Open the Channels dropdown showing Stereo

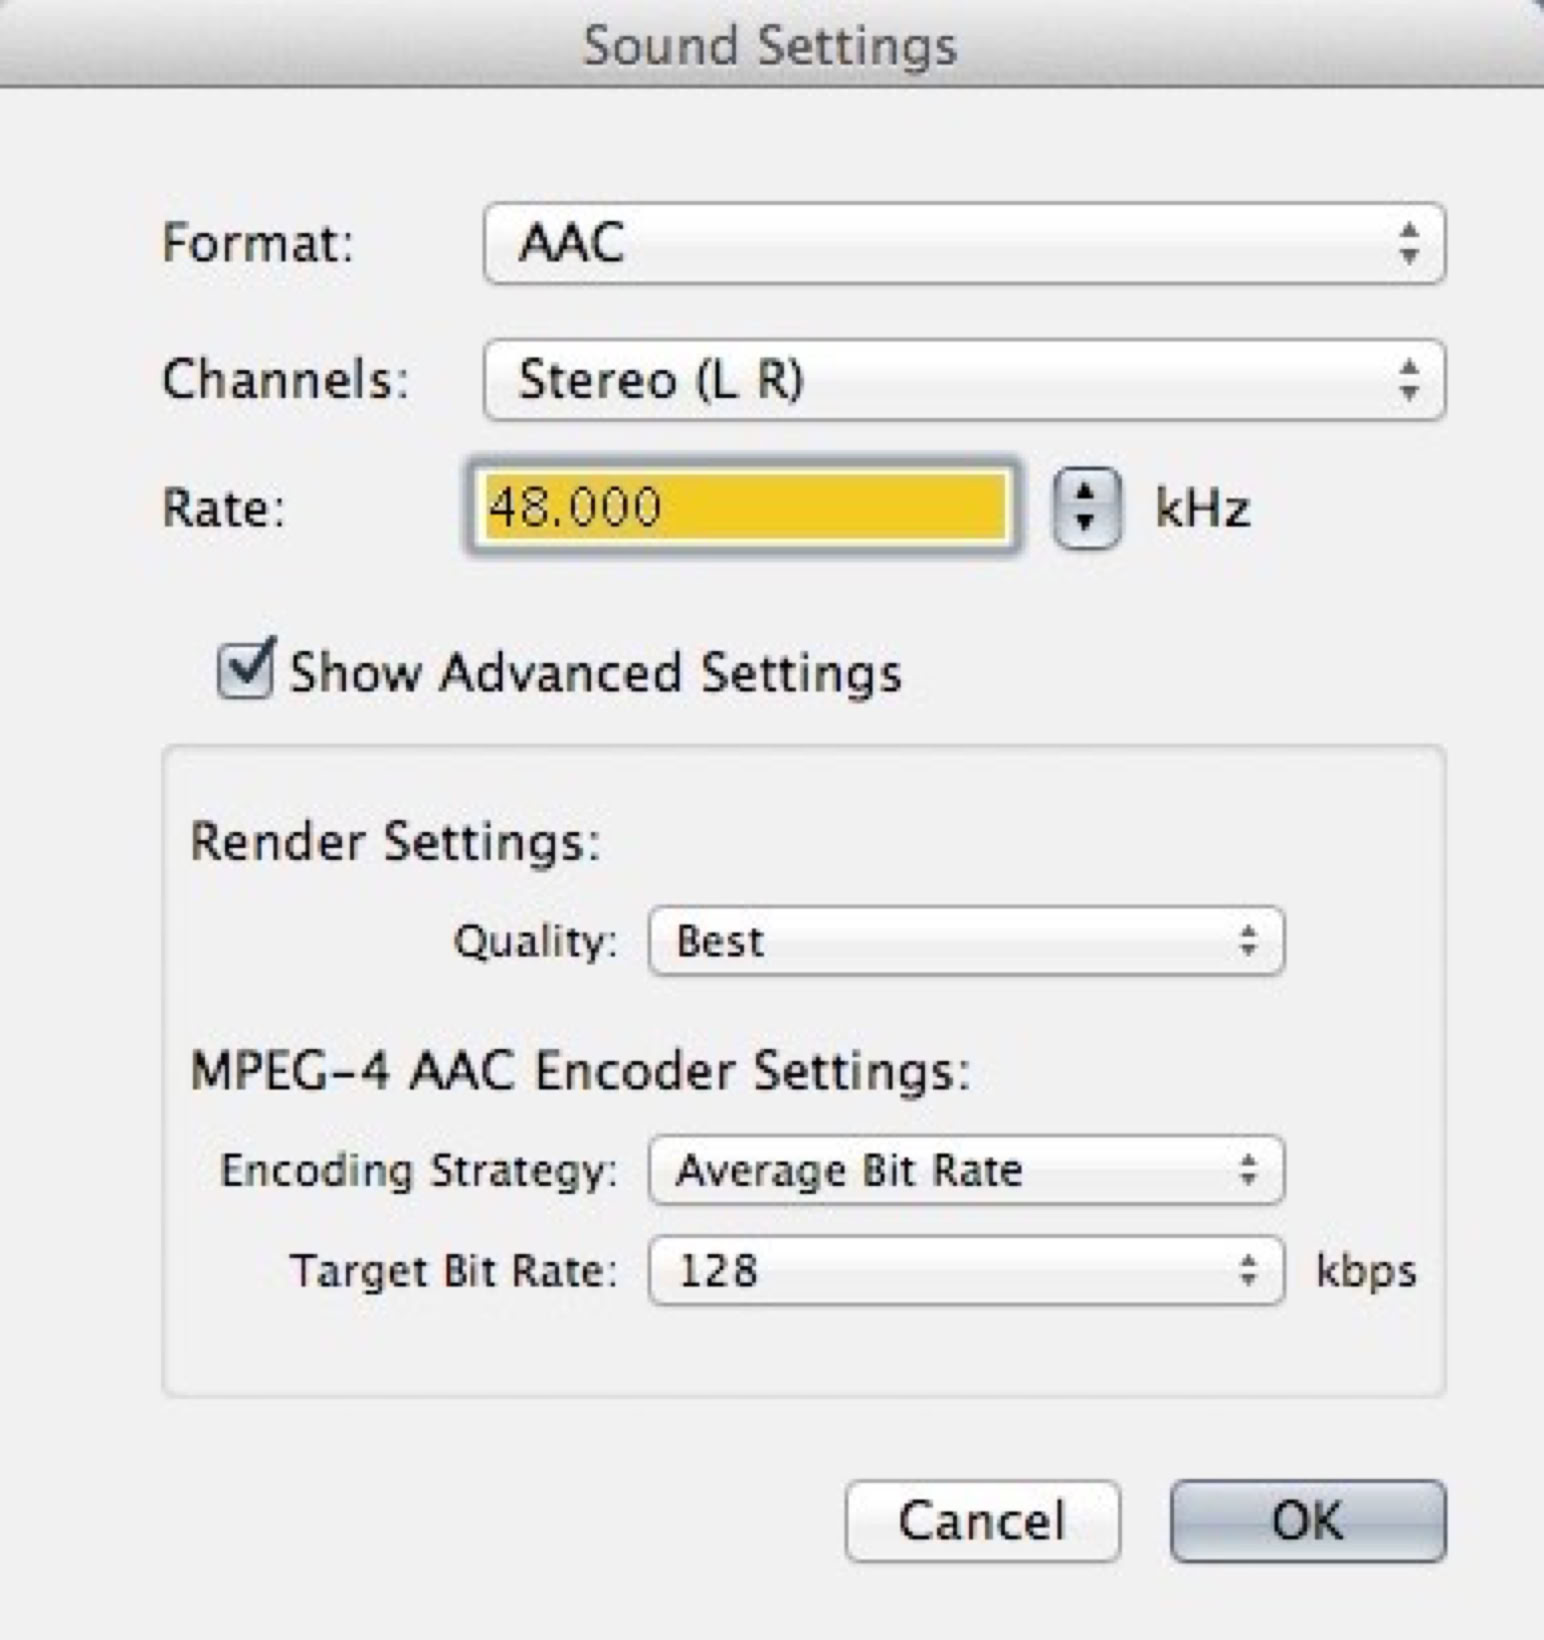(x=963, y=380)
